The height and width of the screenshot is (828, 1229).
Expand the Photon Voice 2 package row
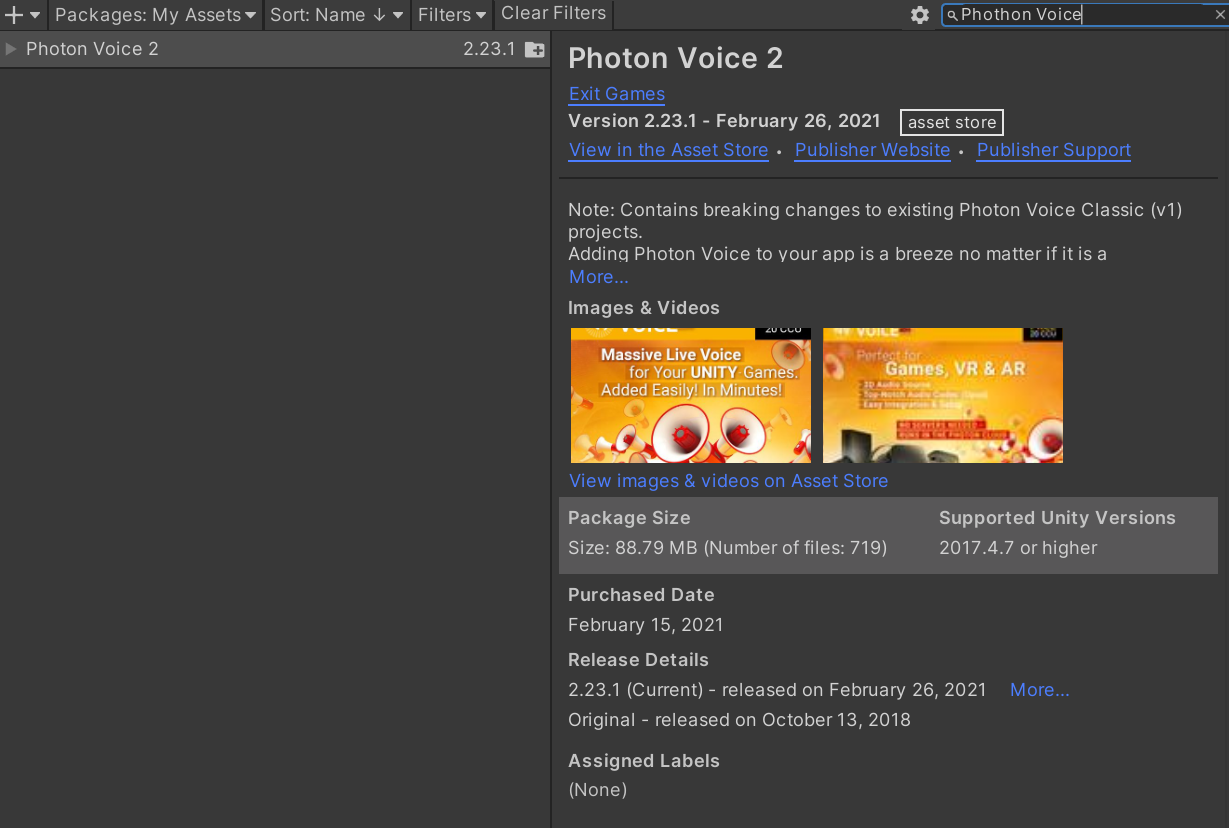pos(11,49)
